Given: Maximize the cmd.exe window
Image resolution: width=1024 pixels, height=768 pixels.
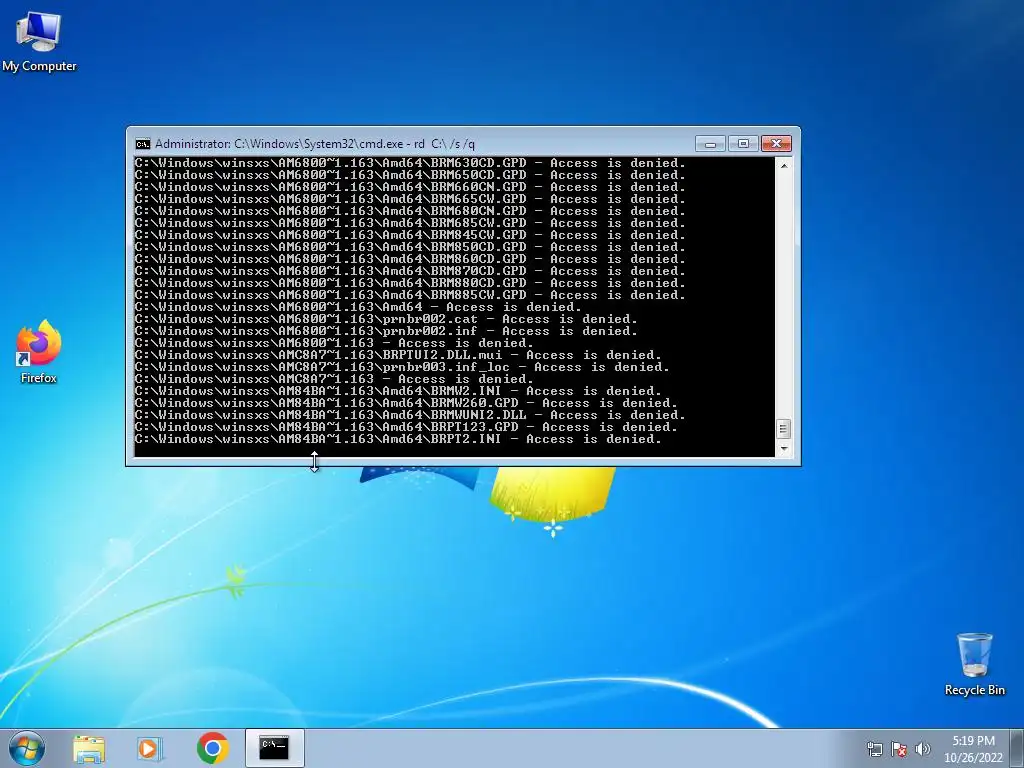Looking at the screenshot, I should coord(743,144).
